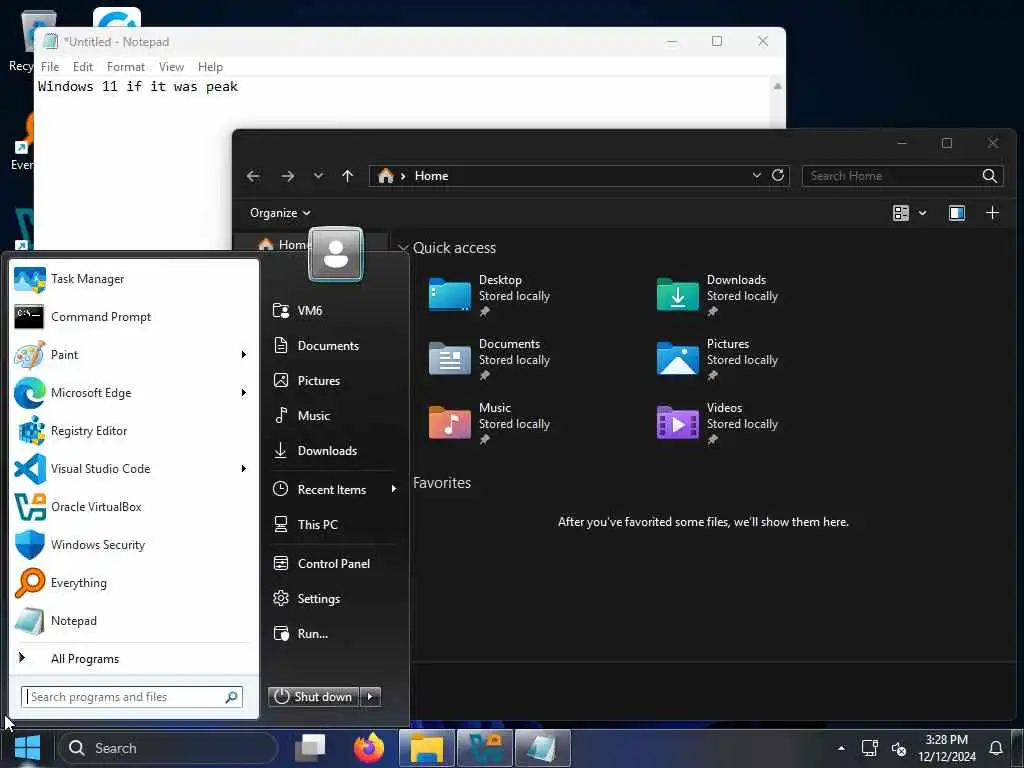The width and height of the screenshot is (1024, 768).
Task: Expand the Paint jump list arrow
Action: [x=244, y=355]
